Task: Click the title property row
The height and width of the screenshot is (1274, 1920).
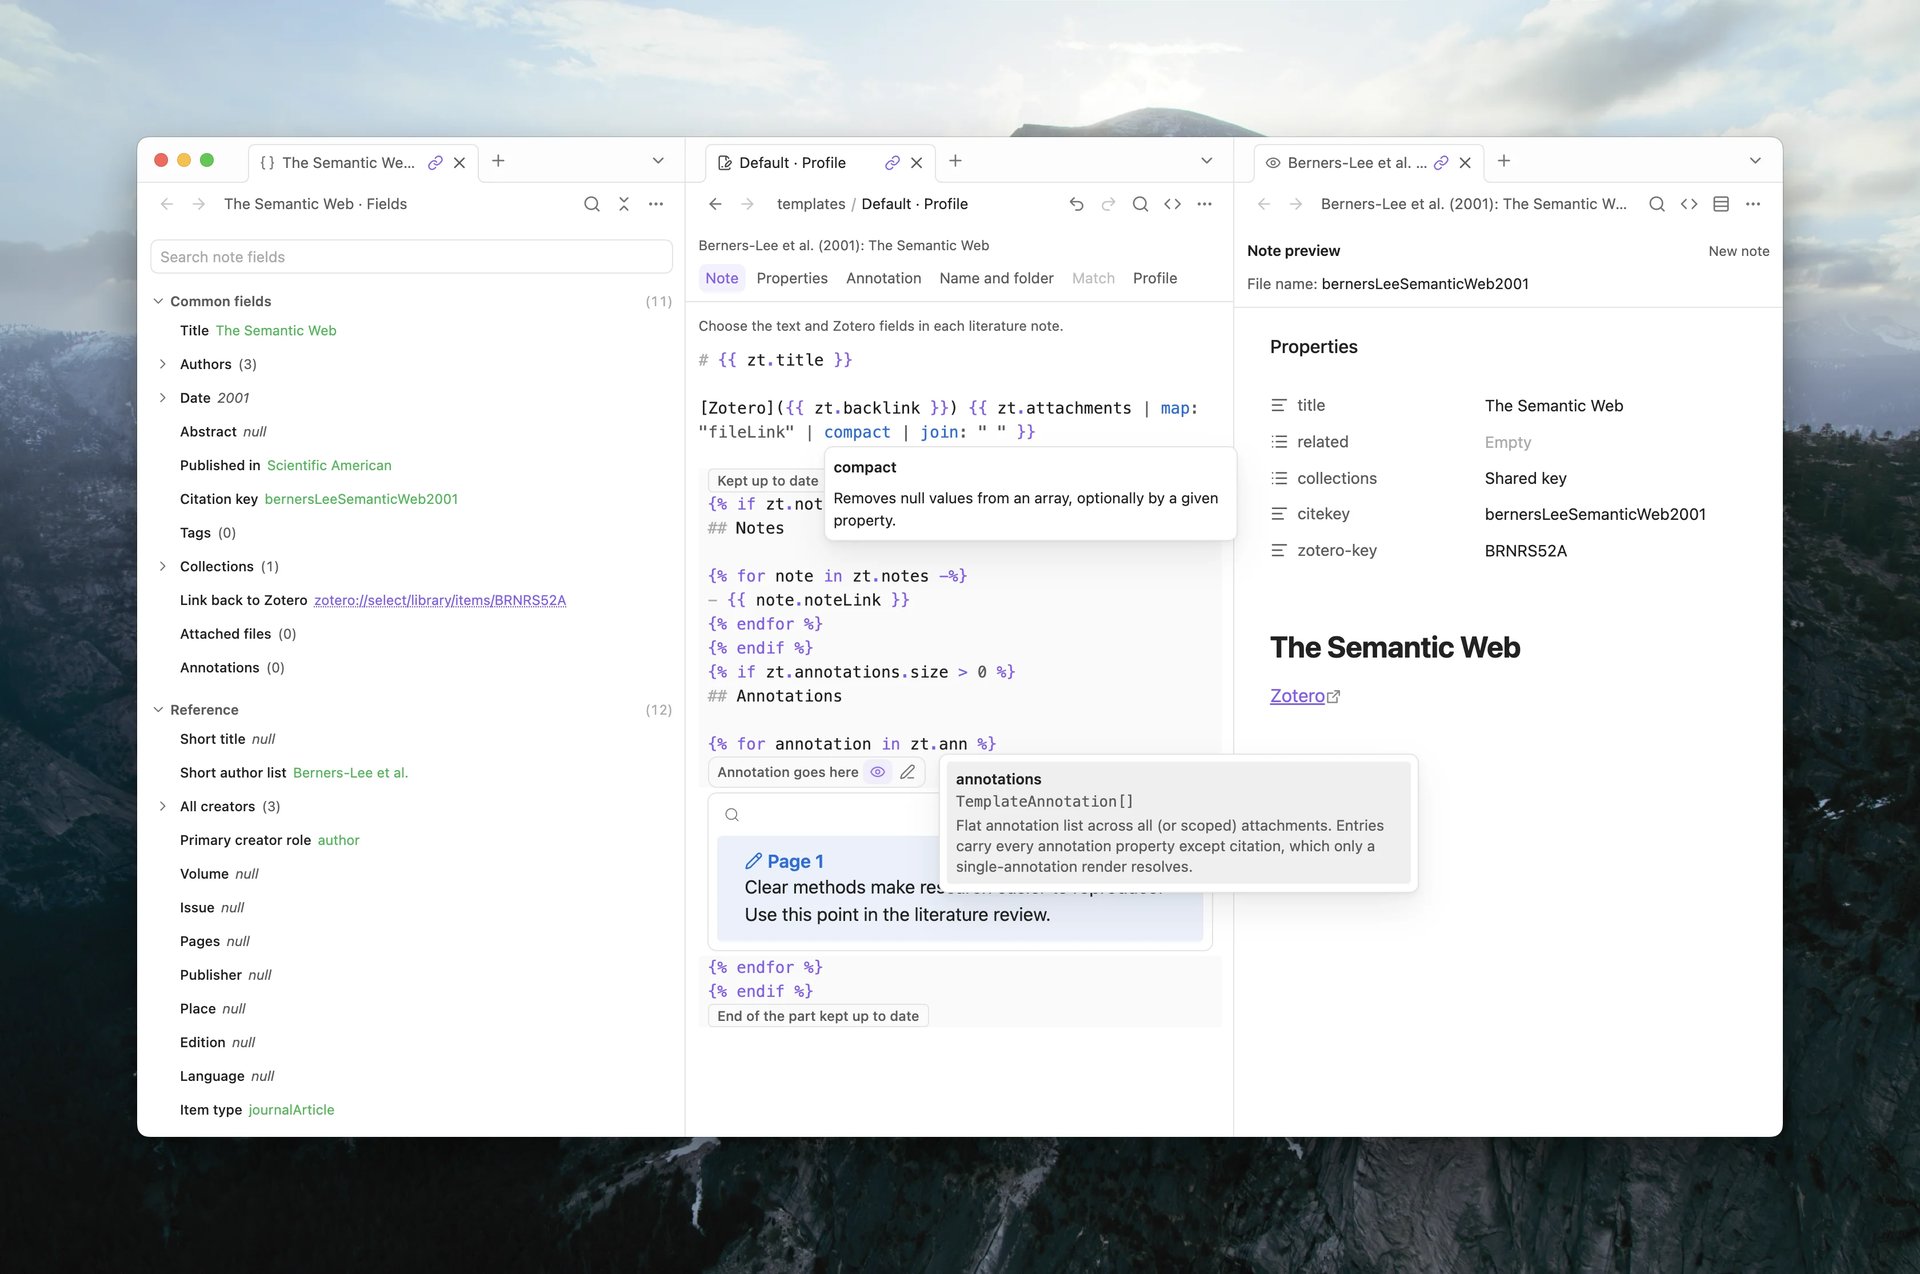Action: click(1508, 406)
